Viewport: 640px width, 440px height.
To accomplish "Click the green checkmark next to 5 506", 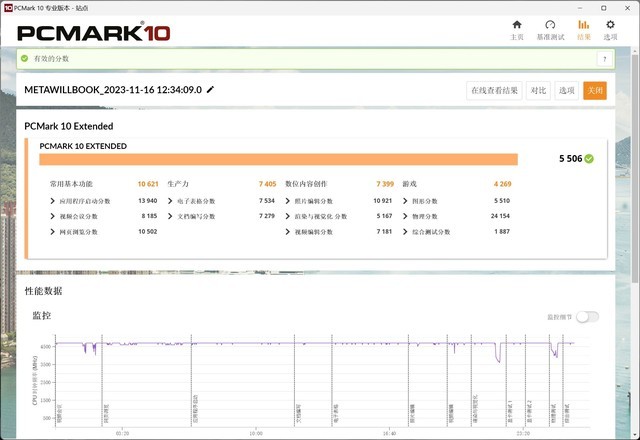I will (x=589, y=158).
